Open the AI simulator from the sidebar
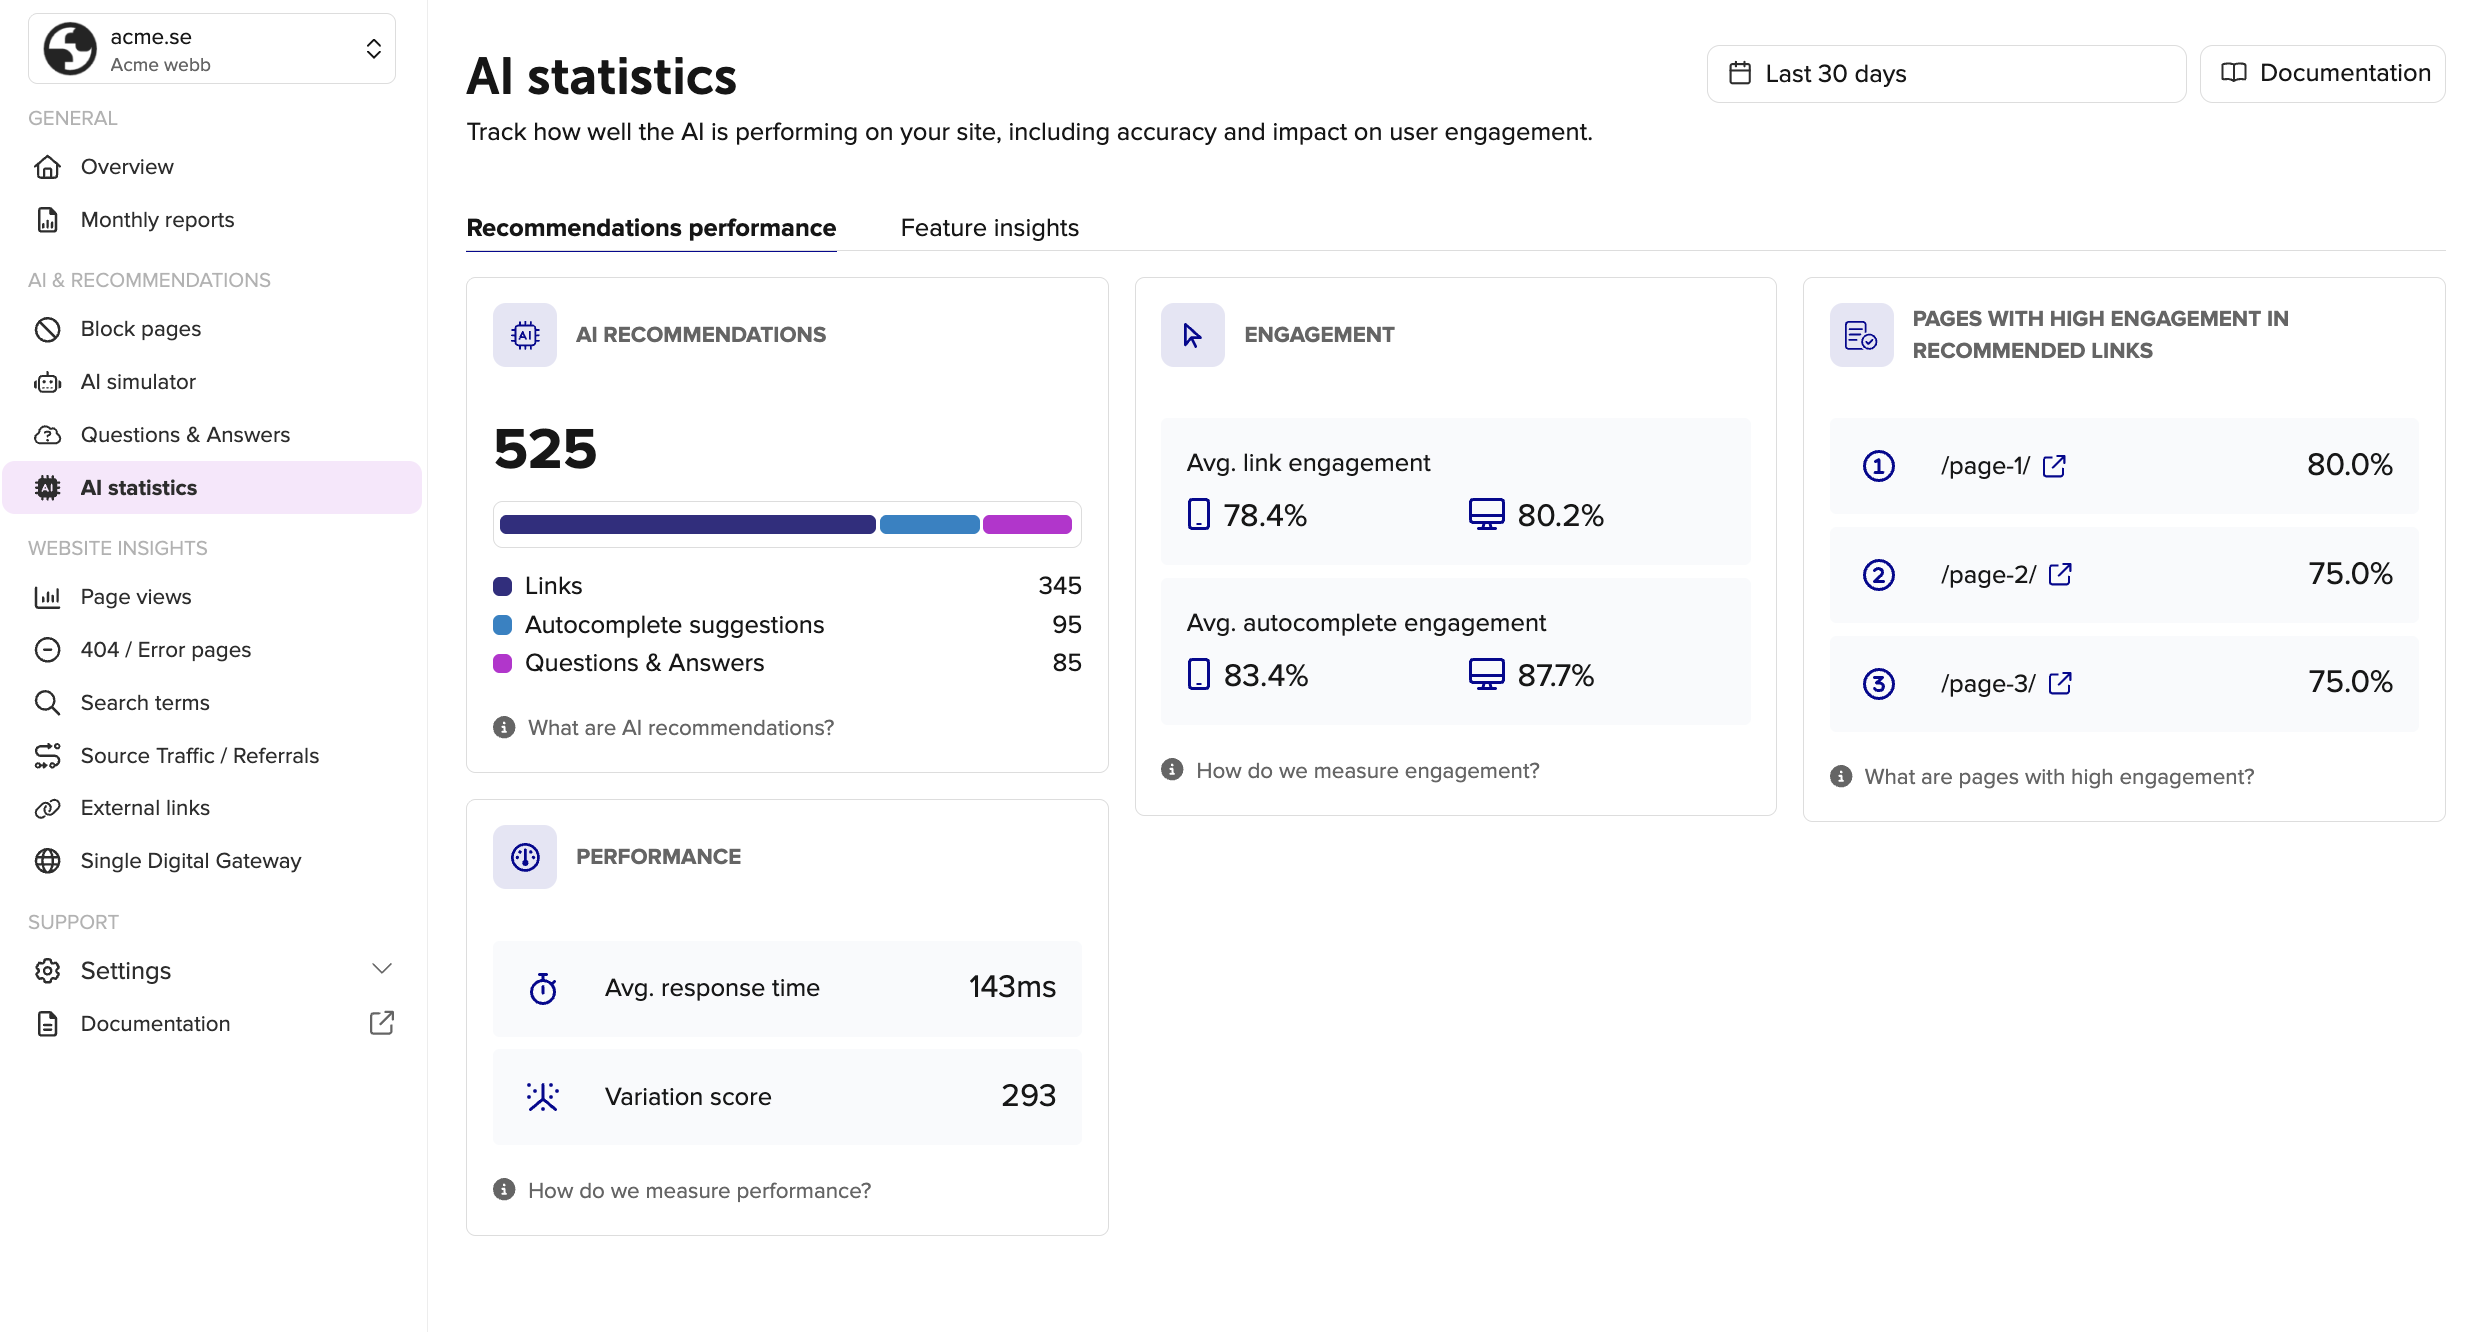2480x1332 pixels. coord(137,381)
